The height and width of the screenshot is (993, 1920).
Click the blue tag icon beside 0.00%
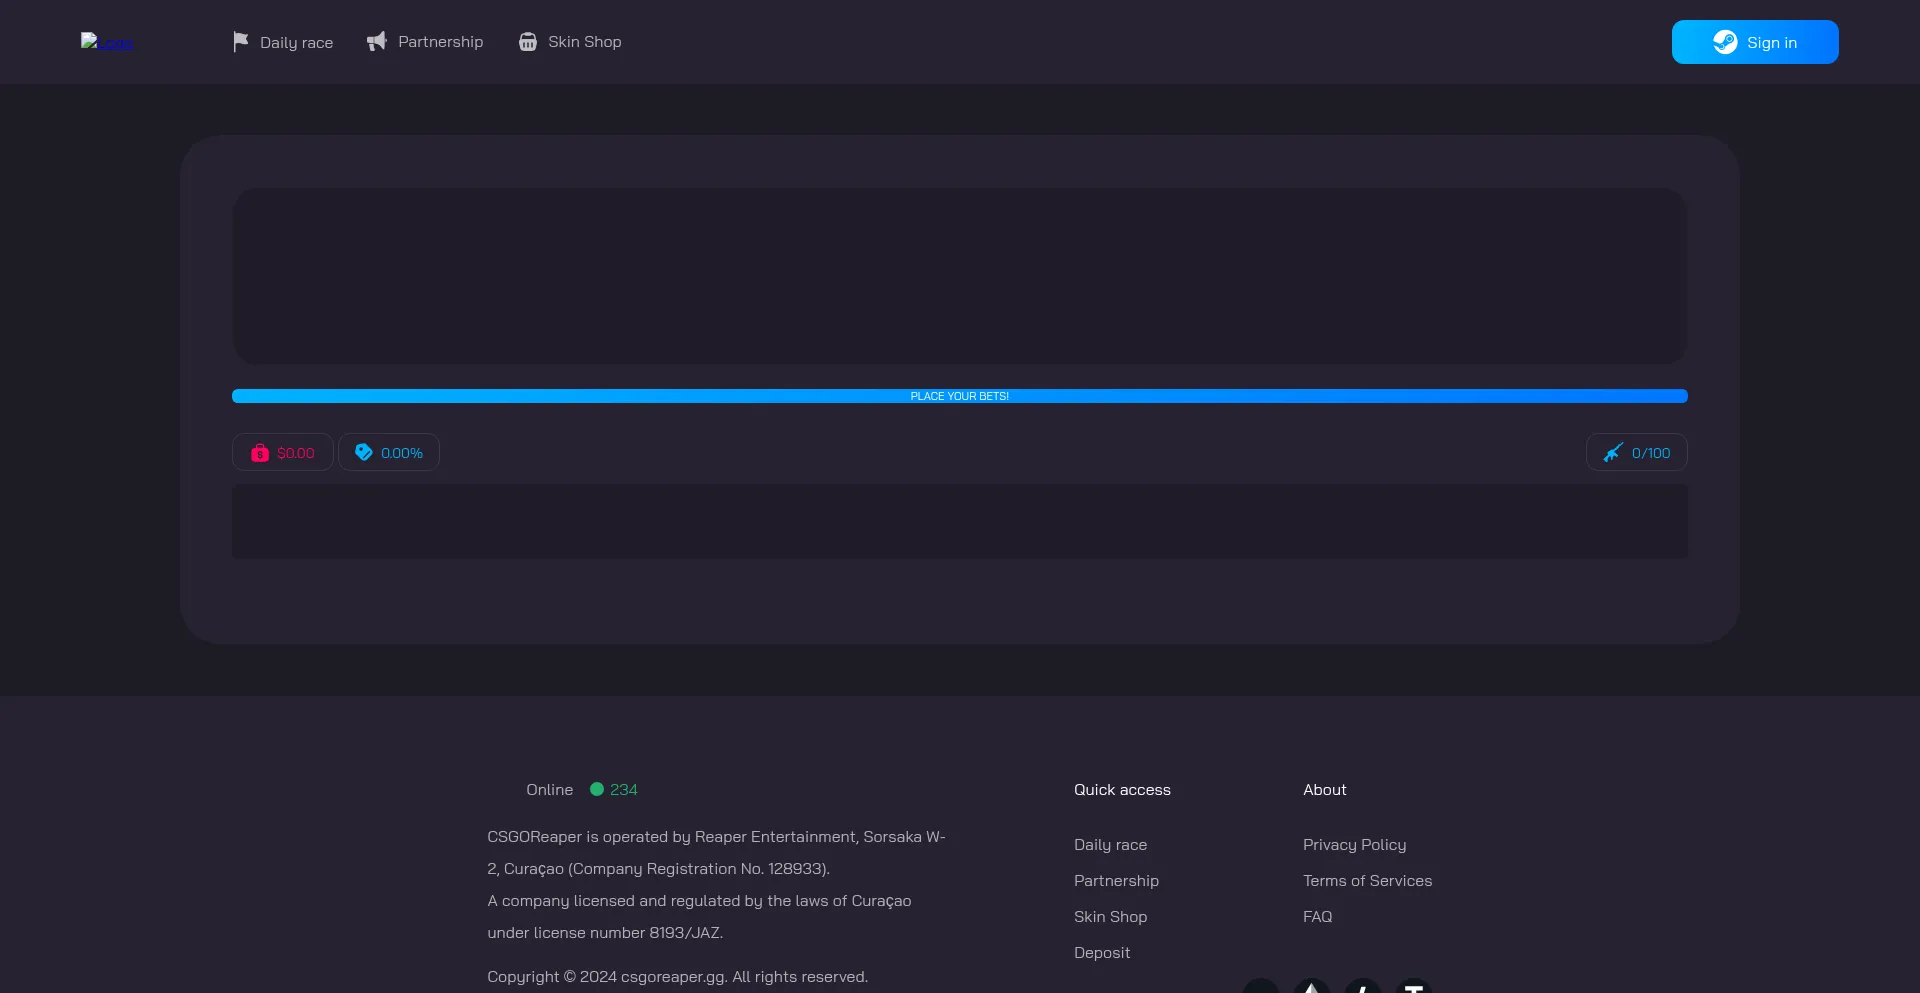coord(364,452)
